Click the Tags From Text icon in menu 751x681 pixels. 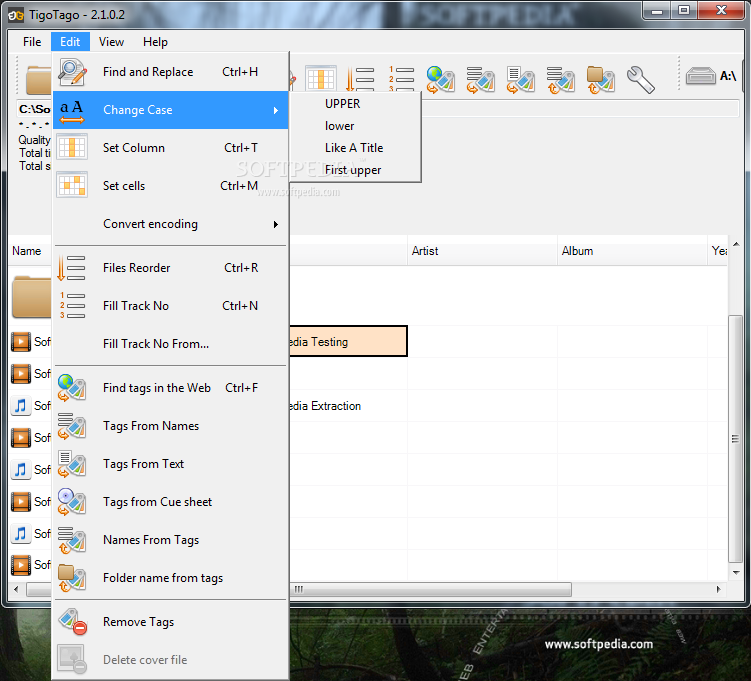72,464
